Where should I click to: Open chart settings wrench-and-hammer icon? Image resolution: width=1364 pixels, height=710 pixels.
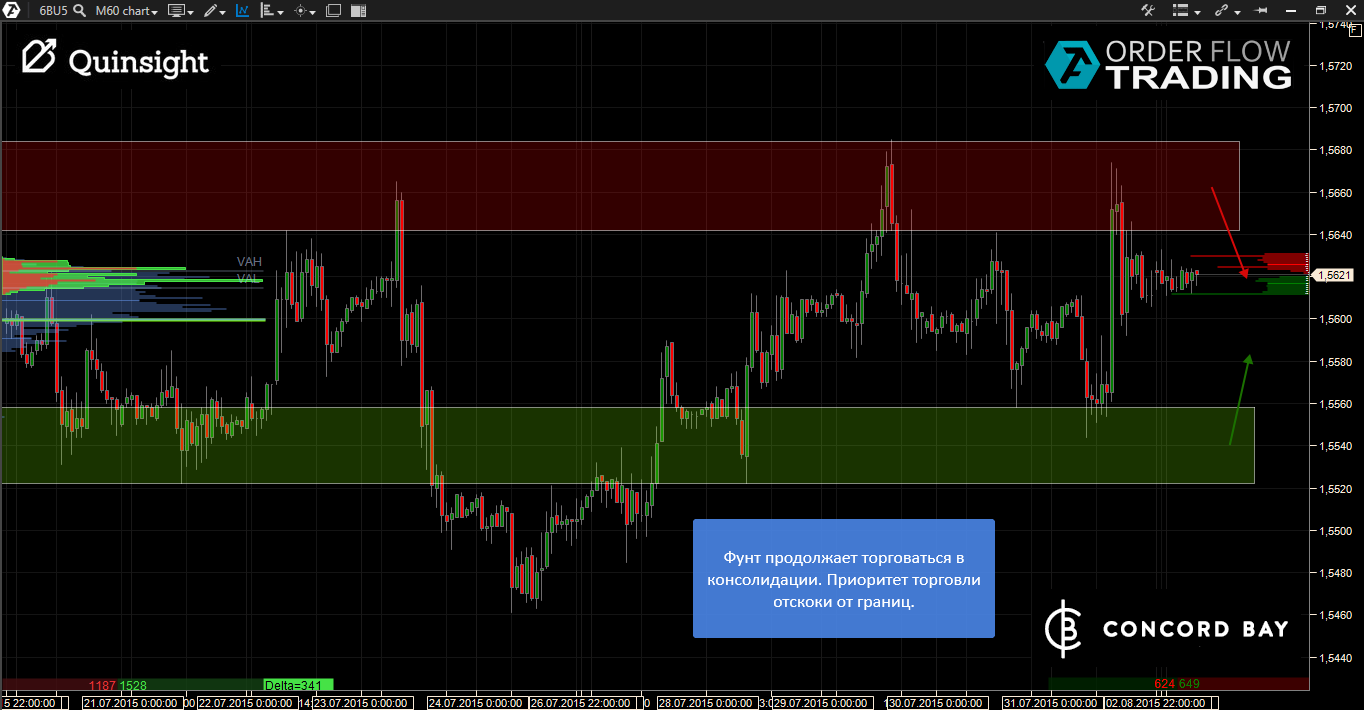(1148, 11)
